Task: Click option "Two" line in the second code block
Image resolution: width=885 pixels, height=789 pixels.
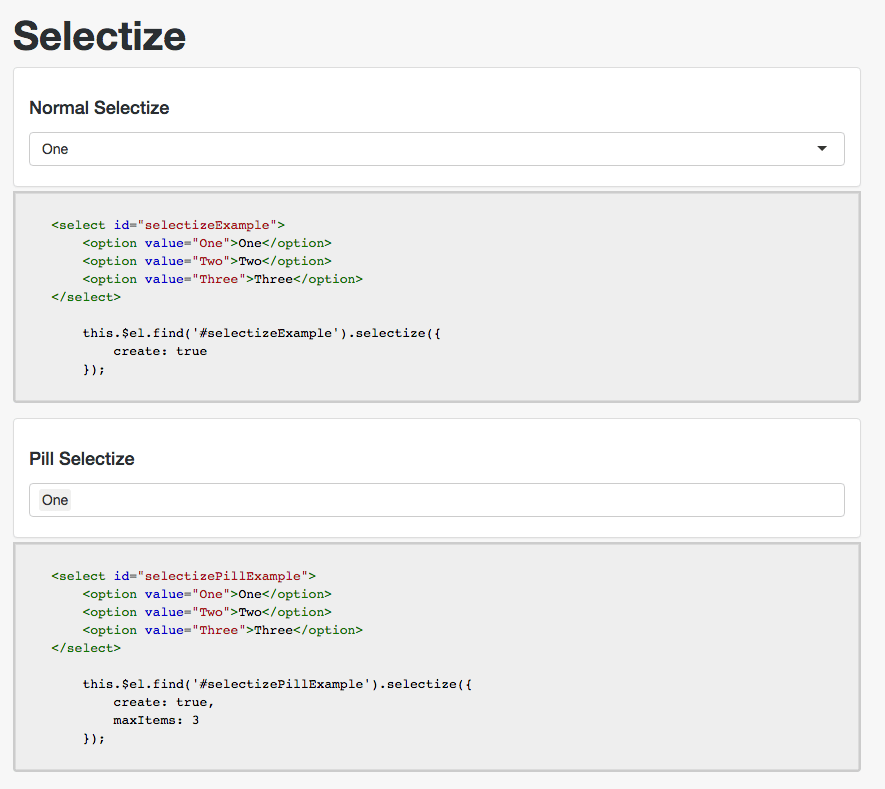Action: pyautogui.click(x=206, y=612)
